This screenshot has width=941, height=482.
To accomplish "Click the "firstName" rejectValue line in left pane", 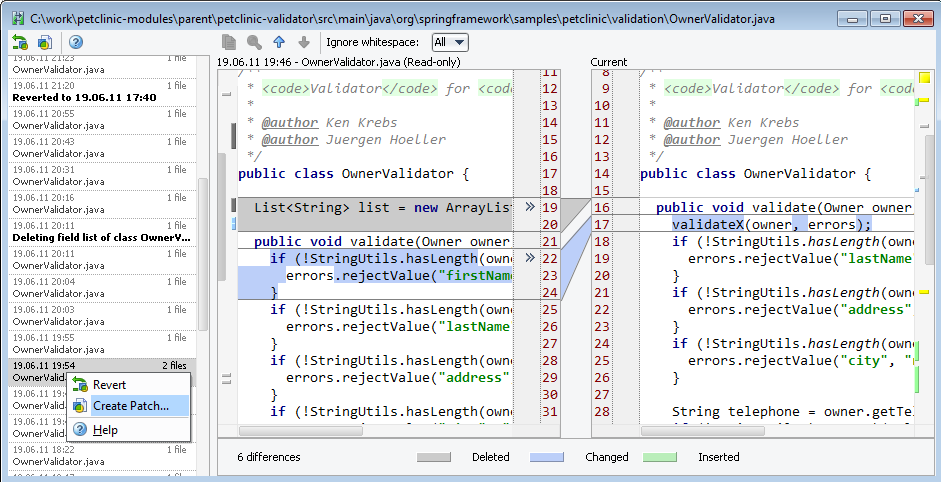I will tap(399, 276).
